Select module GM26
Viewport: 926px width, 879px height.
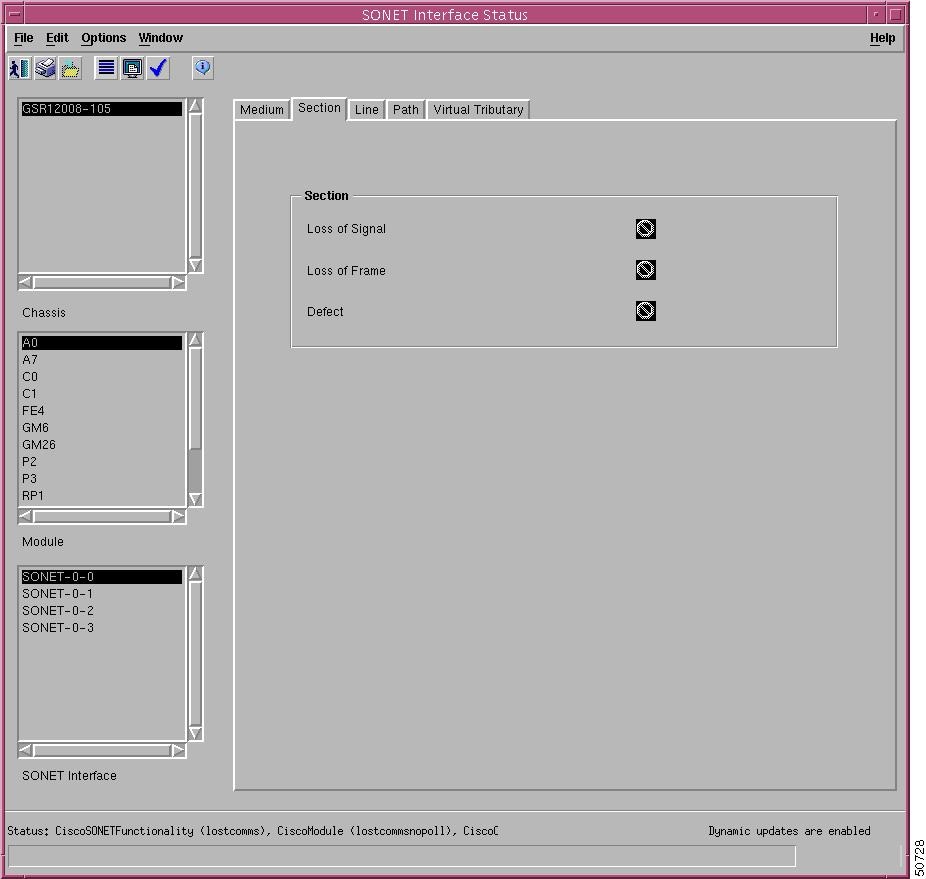click(102, 445)
